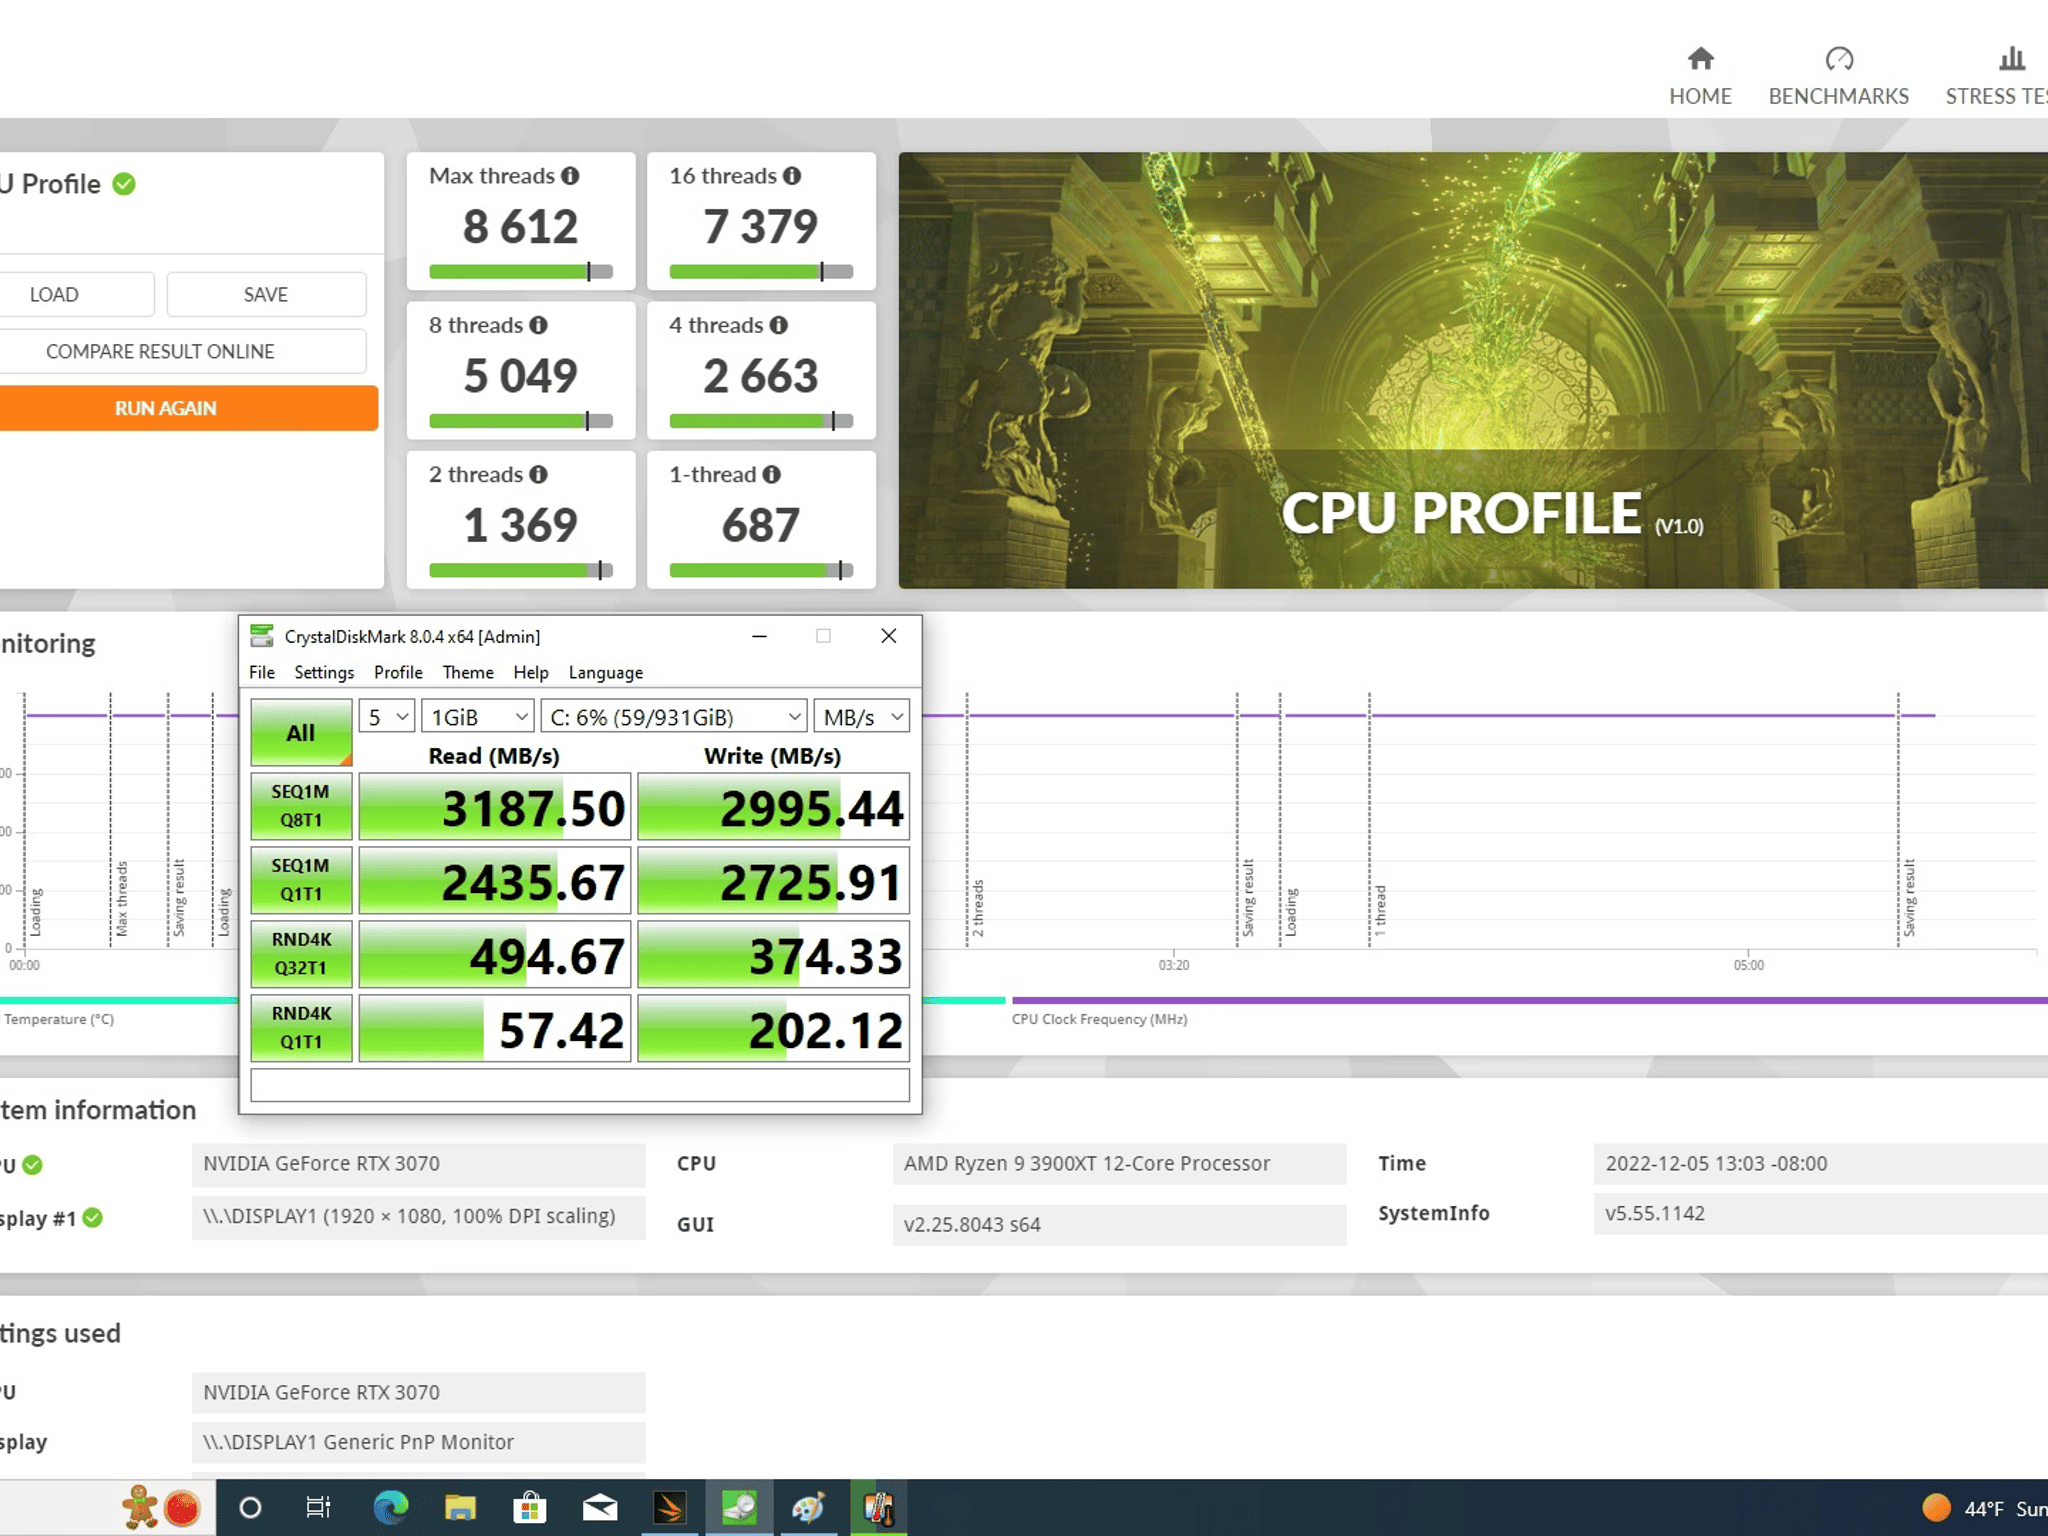This screenshot has height=1536, width=2048.
Task: Click the green checkmark next to Display #1
Action: 93,1218
